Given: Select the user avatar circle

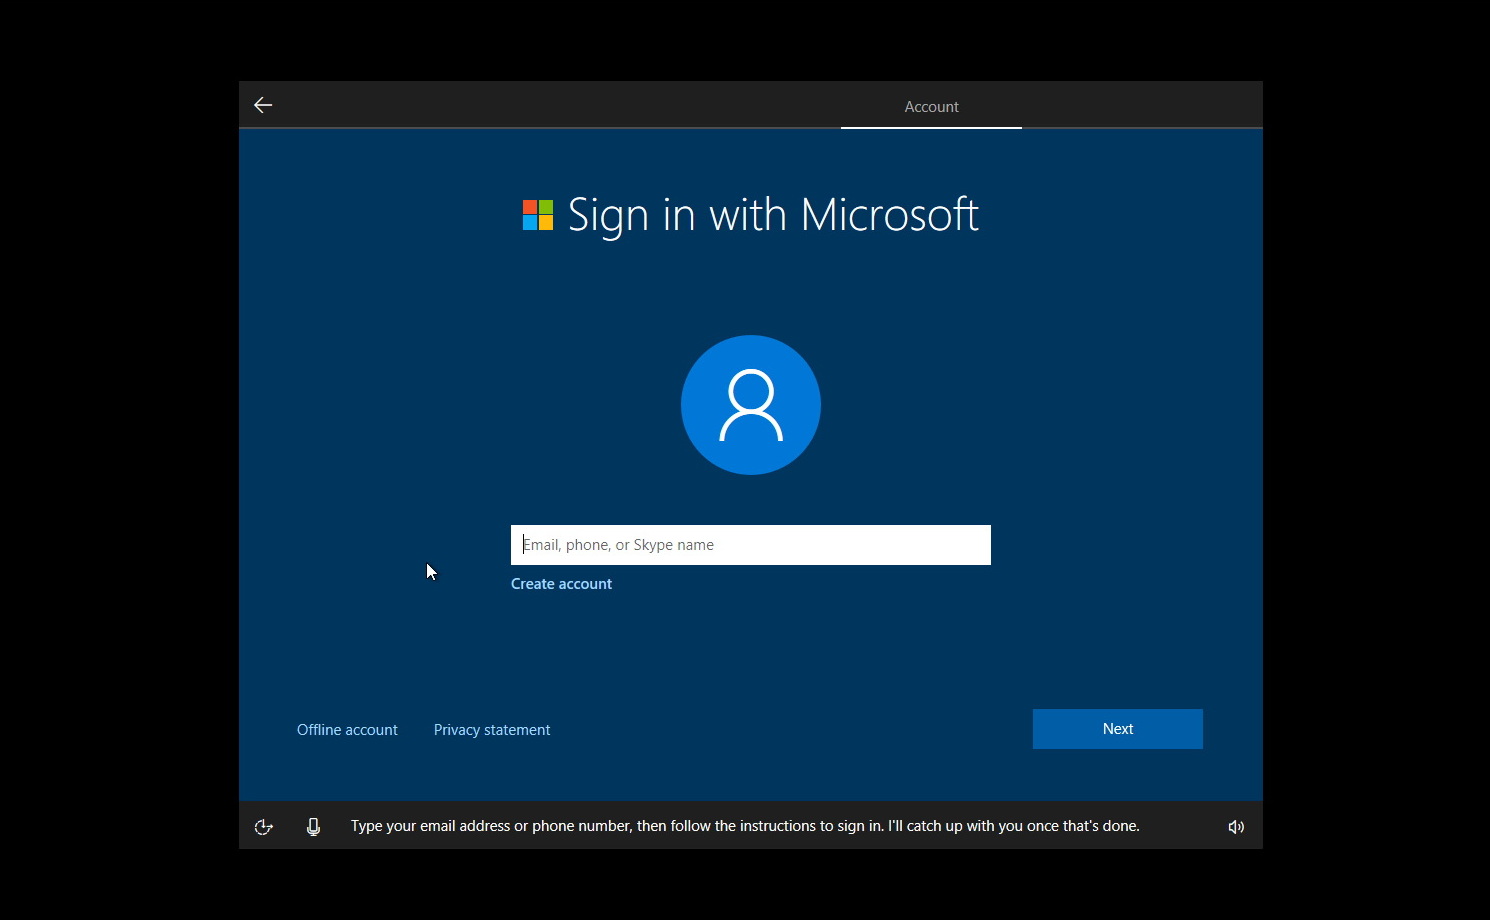Looking at the screenshot, I should pyautogui.click(x=750, y=404).
